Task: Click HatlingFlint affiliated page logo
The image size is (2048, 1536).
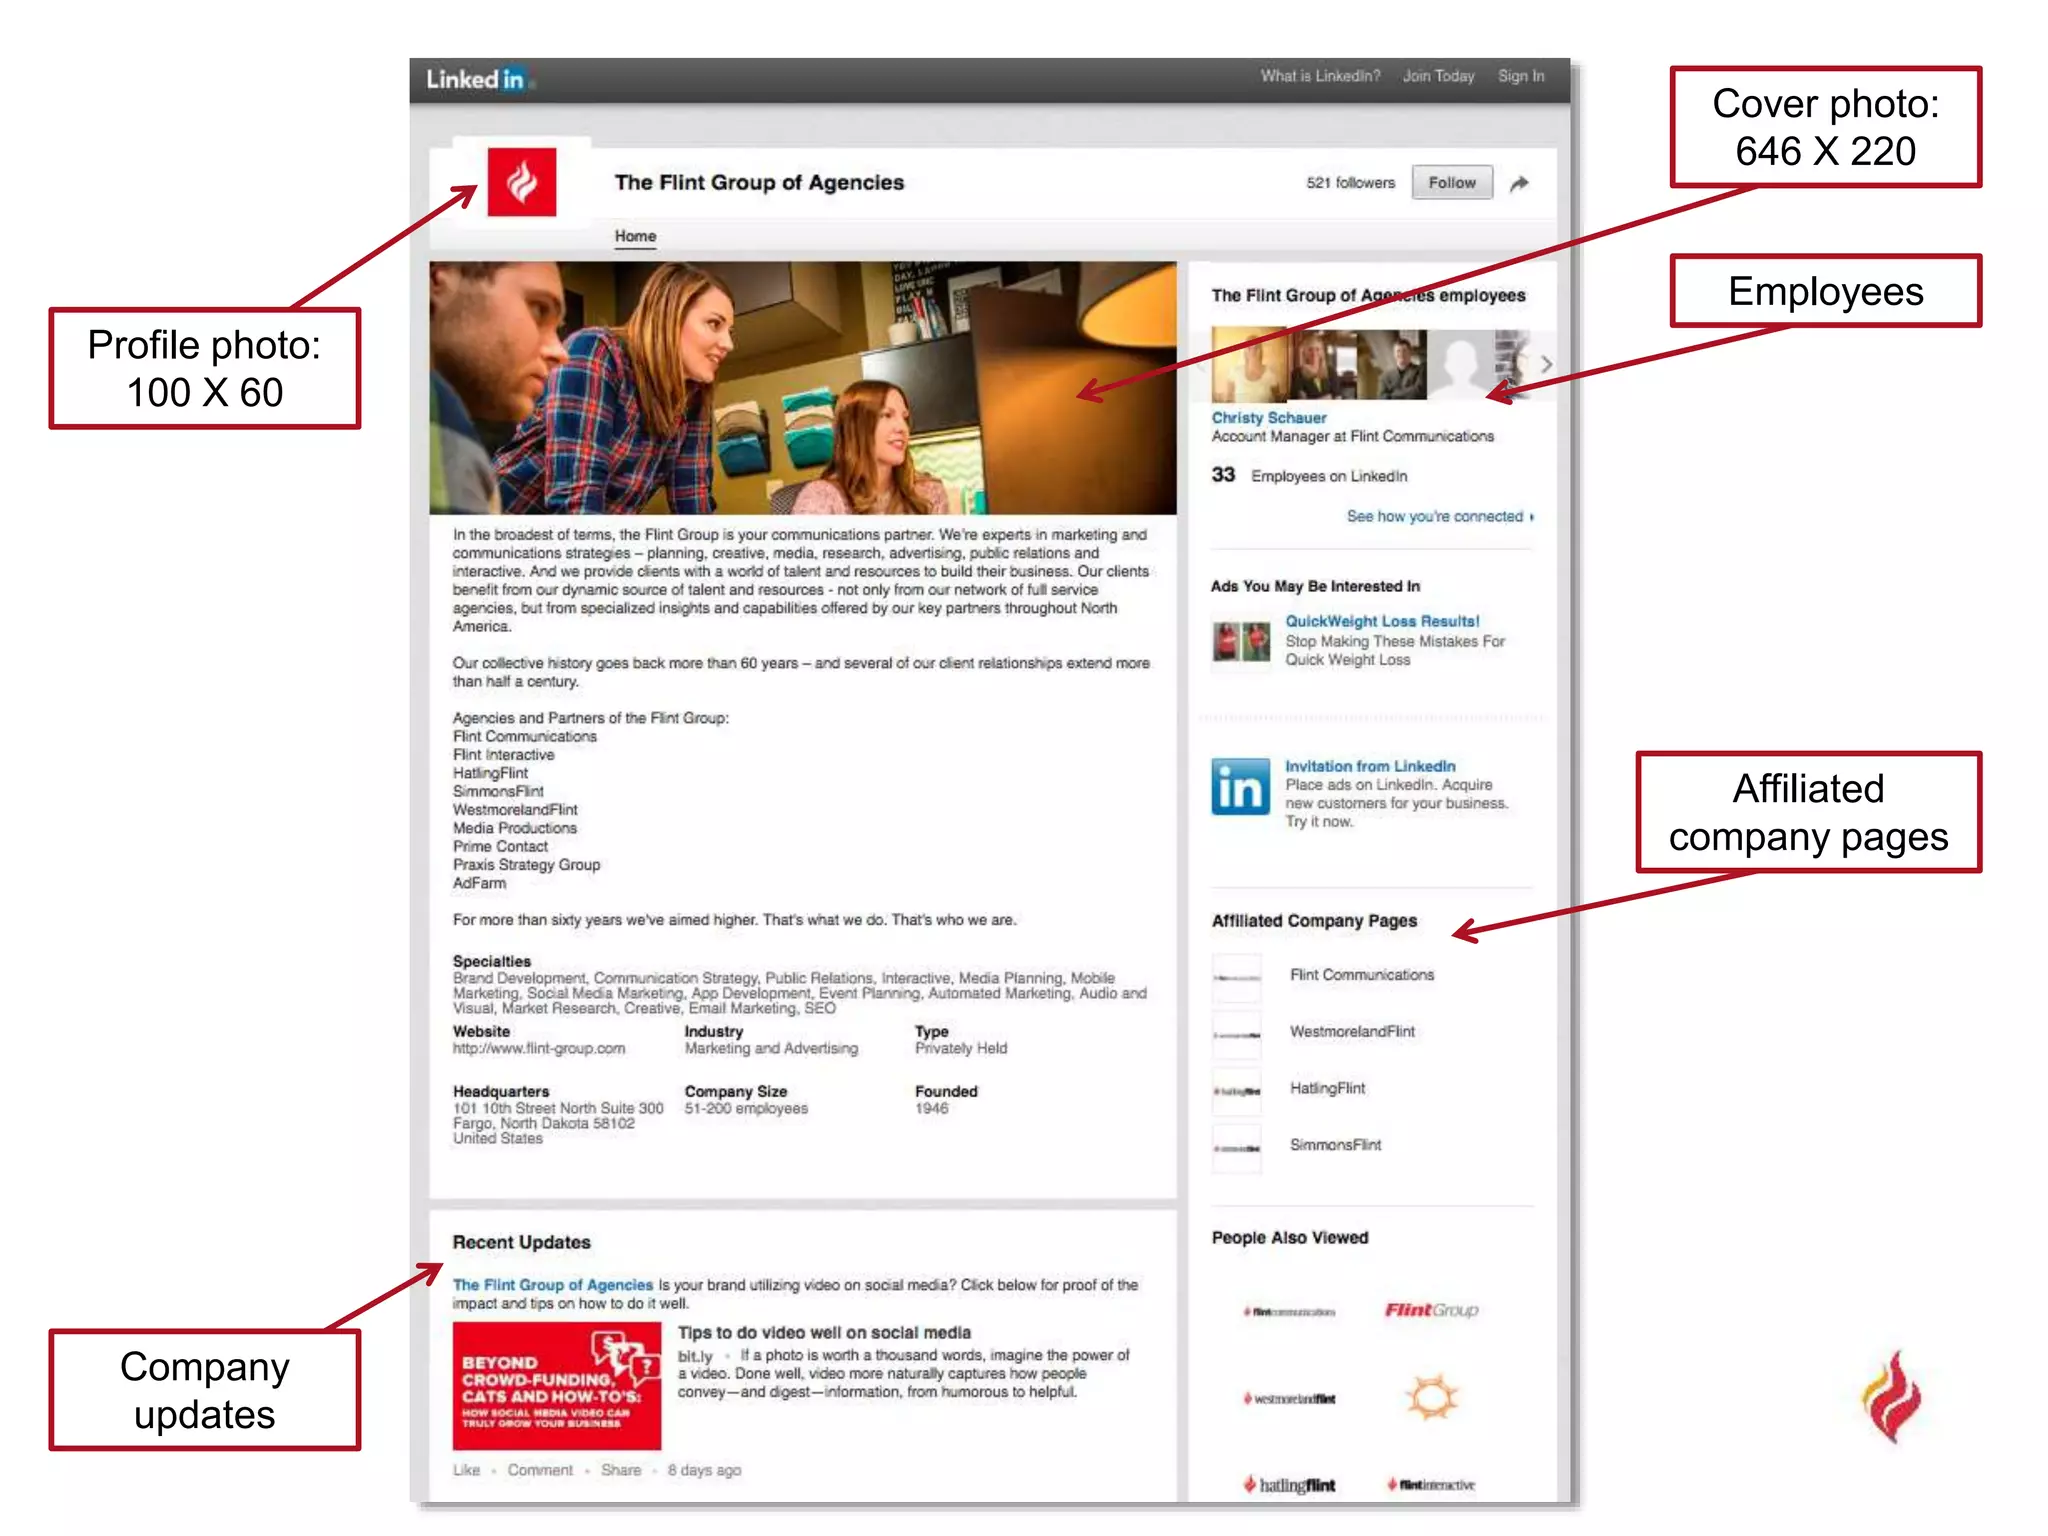Action: click(x=1237, y=1091)
